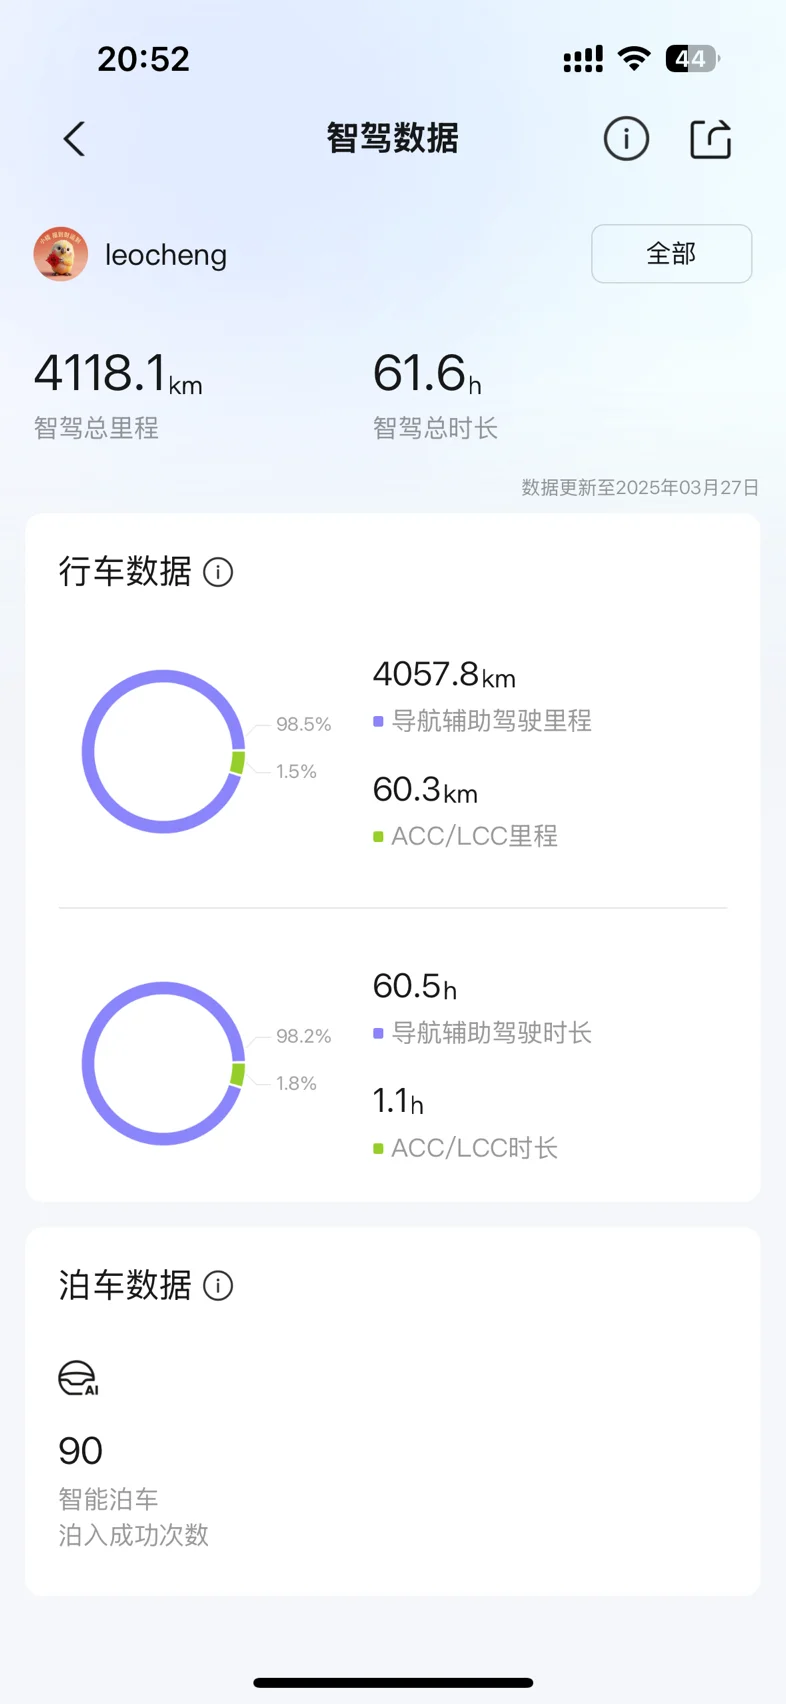
Task: Tap the back arrow icon
Action: pyautogui.click(x=74, y=139)
